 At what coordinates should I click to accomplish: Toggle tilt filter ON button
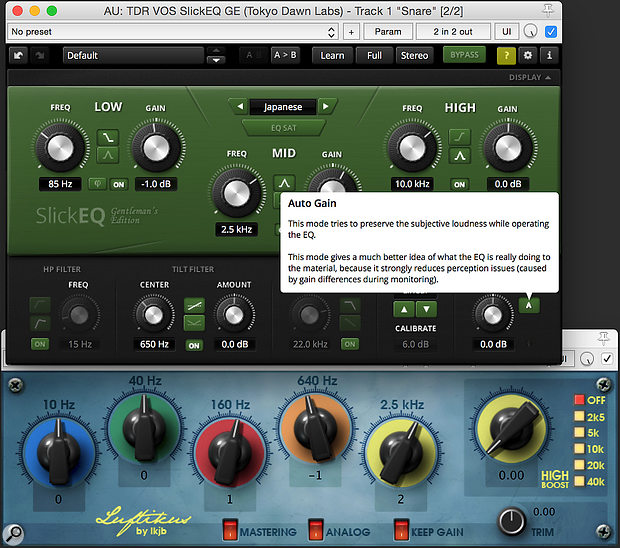[194, 346]
